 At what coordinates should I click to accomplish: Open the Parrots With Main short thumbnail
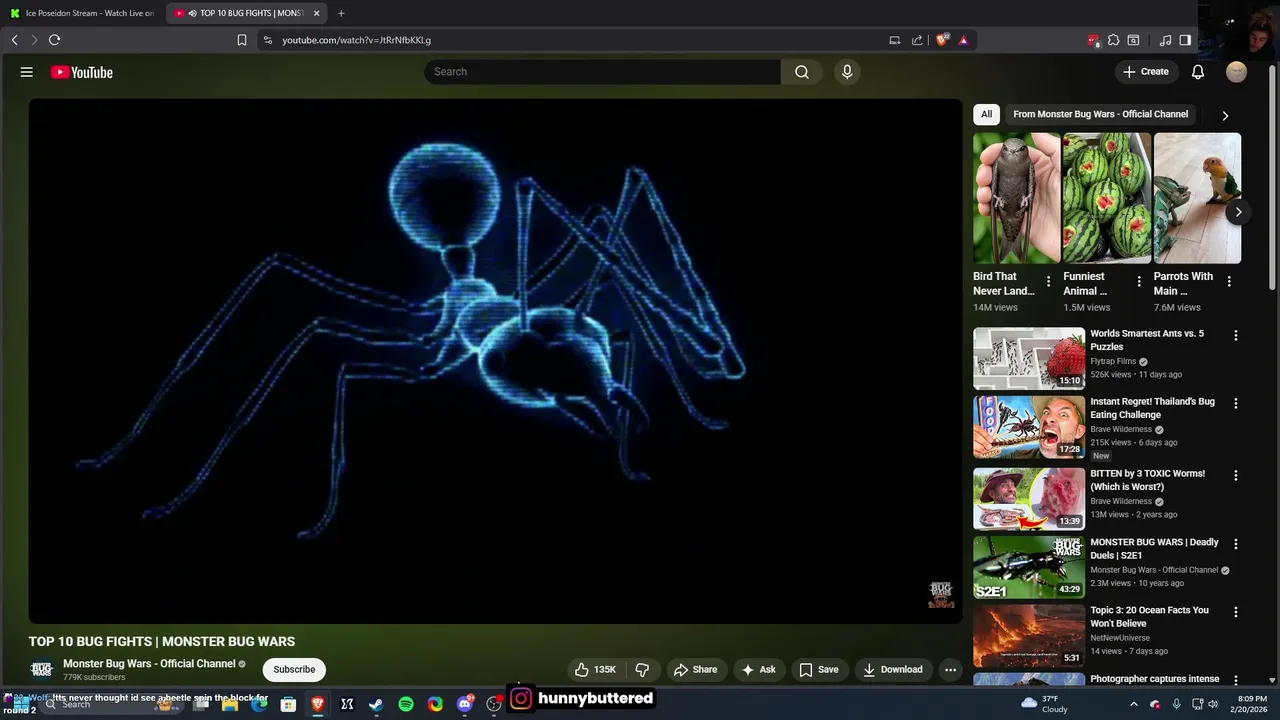click(x=1197, y=198)
